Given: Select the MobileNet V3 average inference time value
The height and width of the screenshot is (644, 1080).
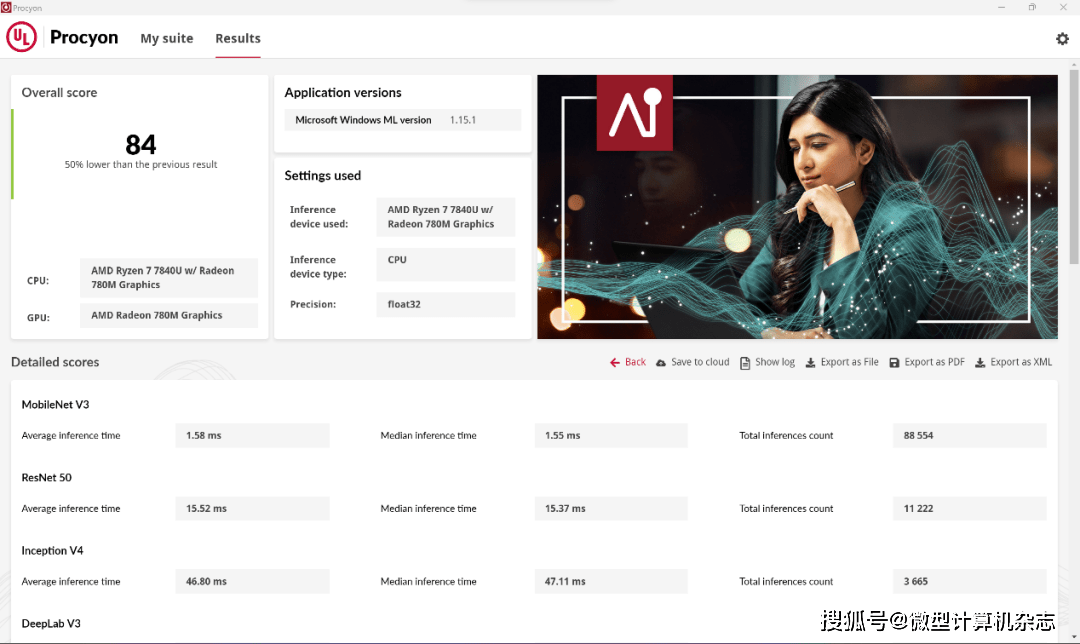Looking at the screenshot, I should [x=252, y=436].
